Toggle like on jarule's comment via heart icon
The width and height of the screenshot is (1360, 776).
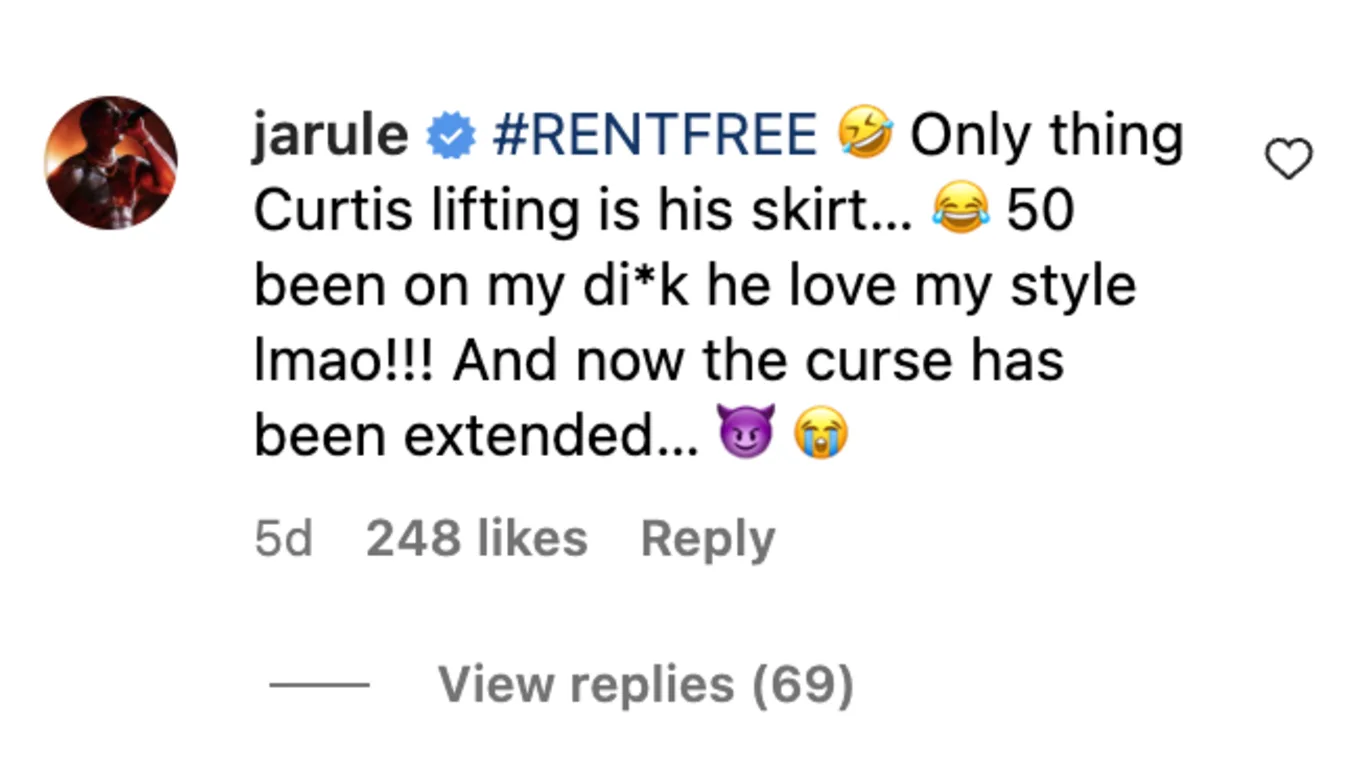coord(1289,157)
